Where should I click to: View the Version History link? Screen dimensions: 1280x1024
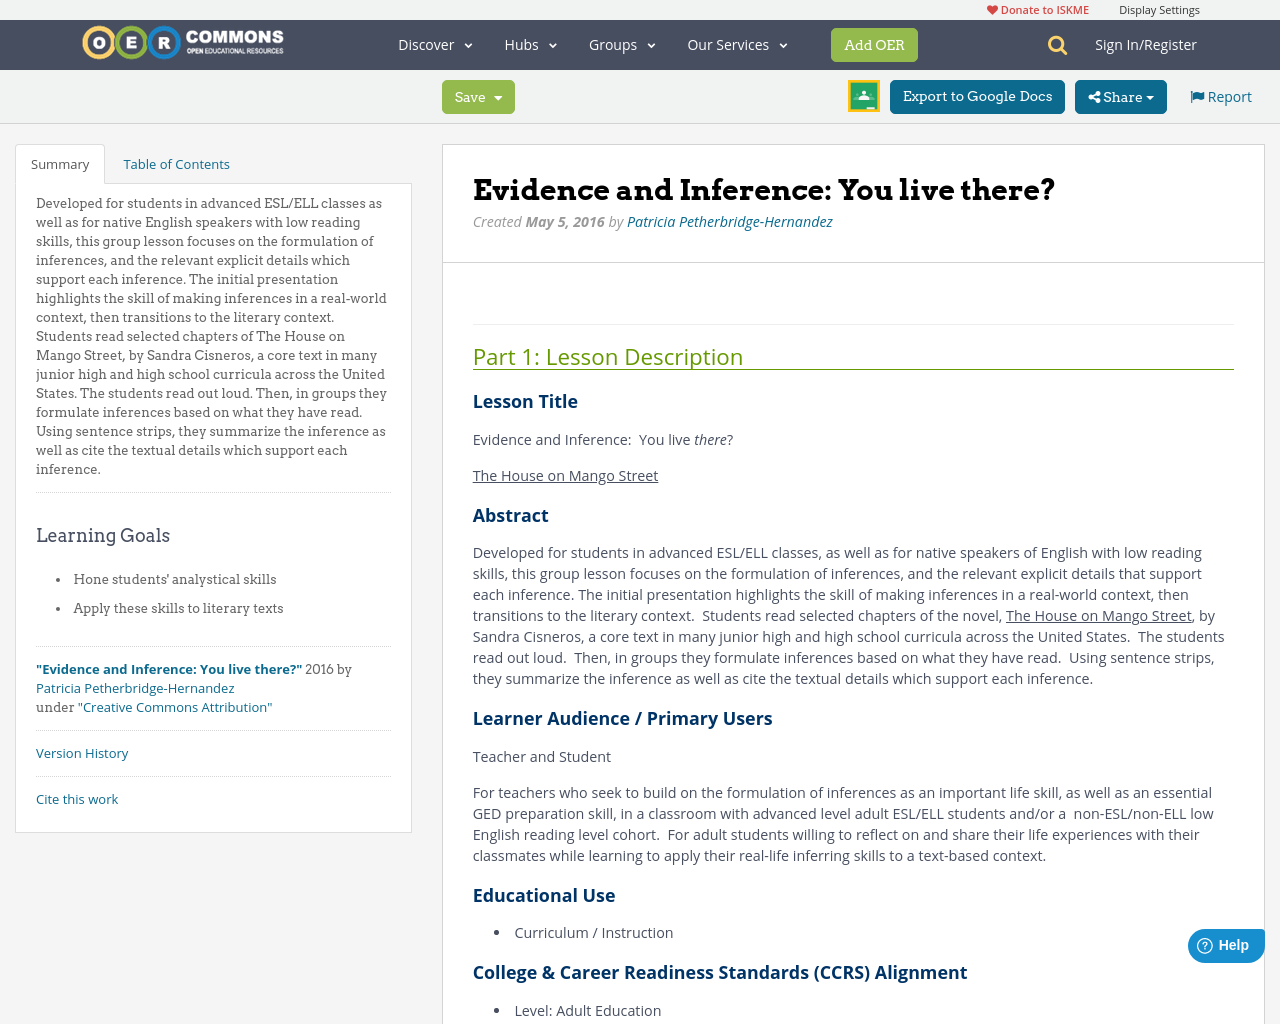click(82, 751)
